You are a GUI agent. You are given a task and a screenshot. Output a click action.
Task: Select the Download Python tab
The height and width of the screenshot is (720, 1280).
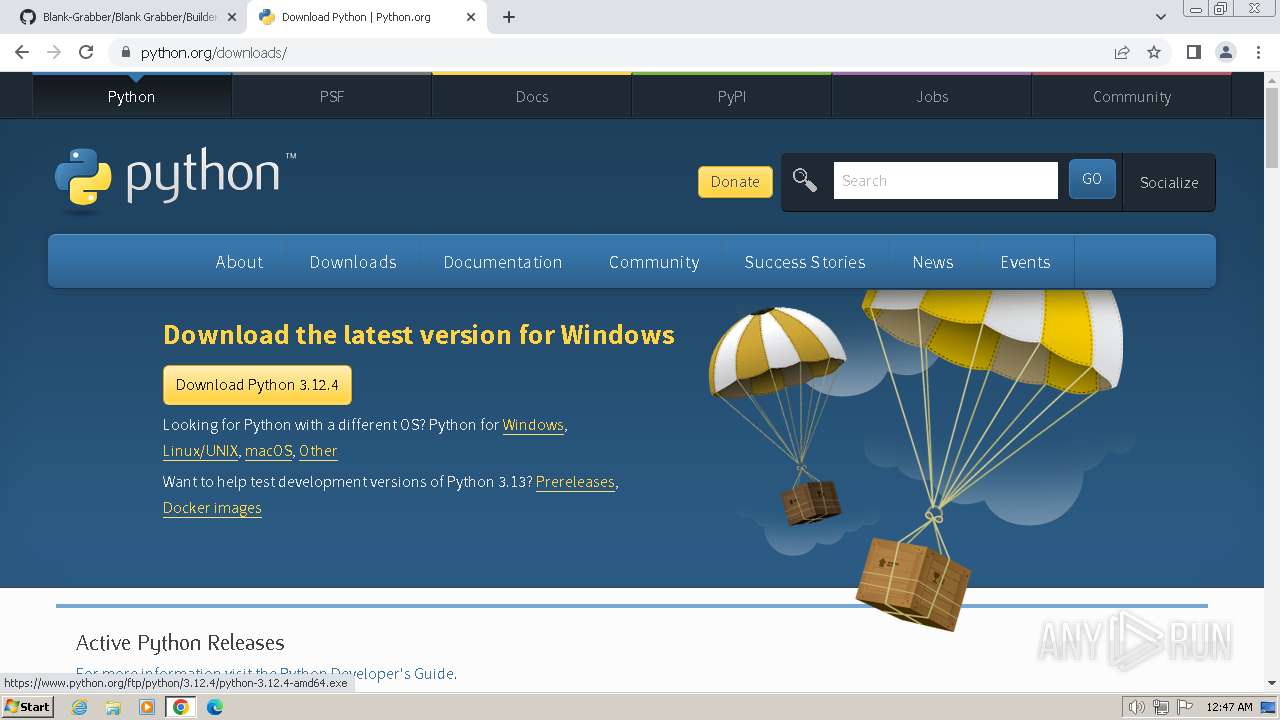[365, 17]
